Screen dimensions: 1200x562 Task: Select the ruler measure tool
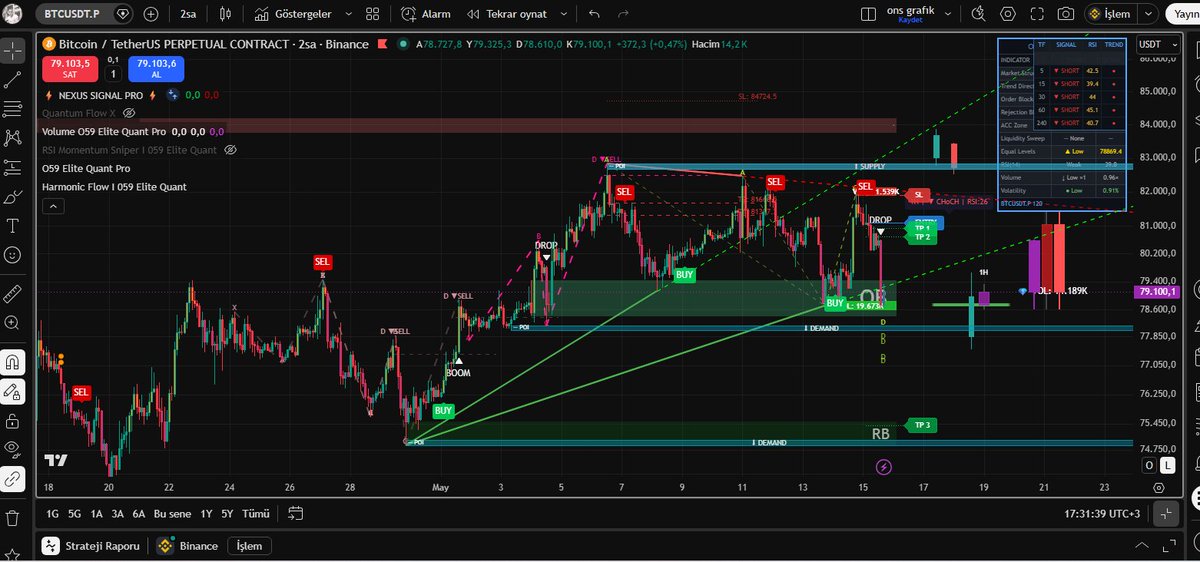[x=13, y=294]
